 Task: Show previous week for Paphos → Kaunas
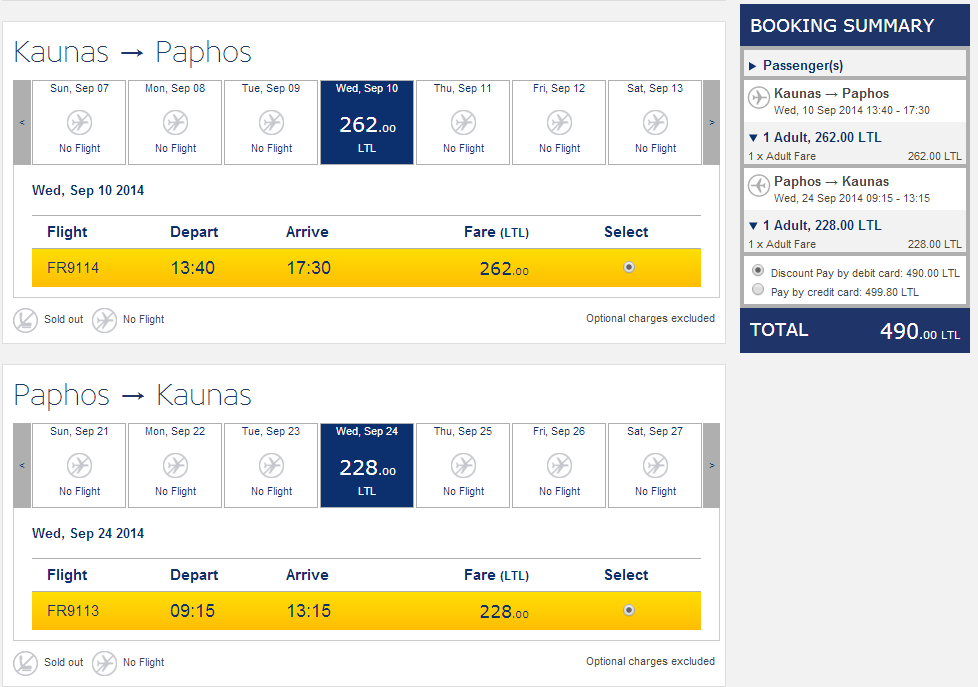23,466
